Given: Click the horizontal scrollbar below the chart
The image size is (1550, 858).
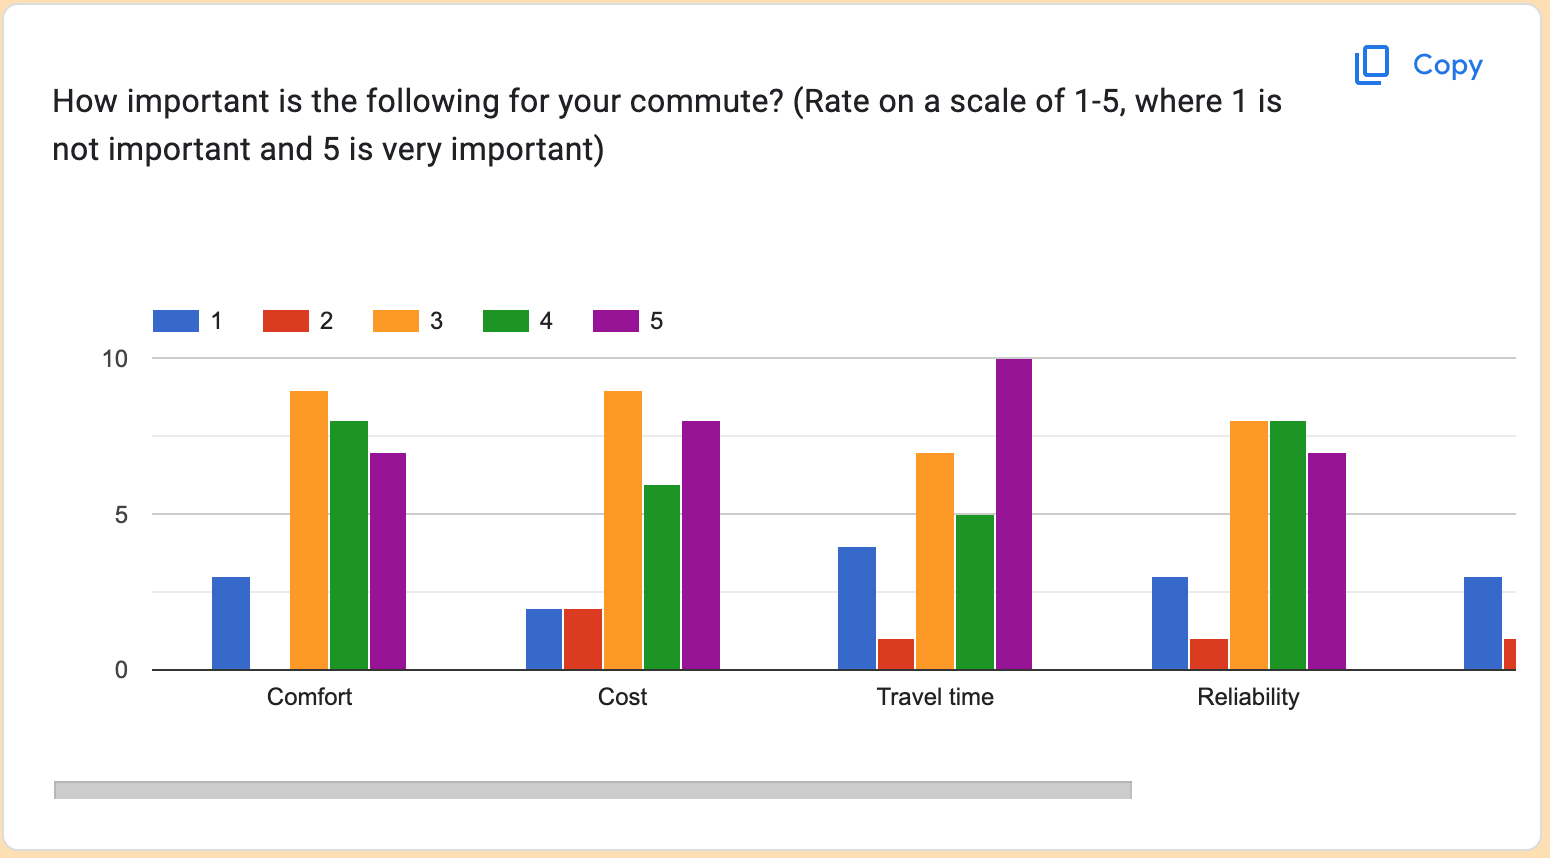Looking at the screenshot, I should [x=592, y=790].
